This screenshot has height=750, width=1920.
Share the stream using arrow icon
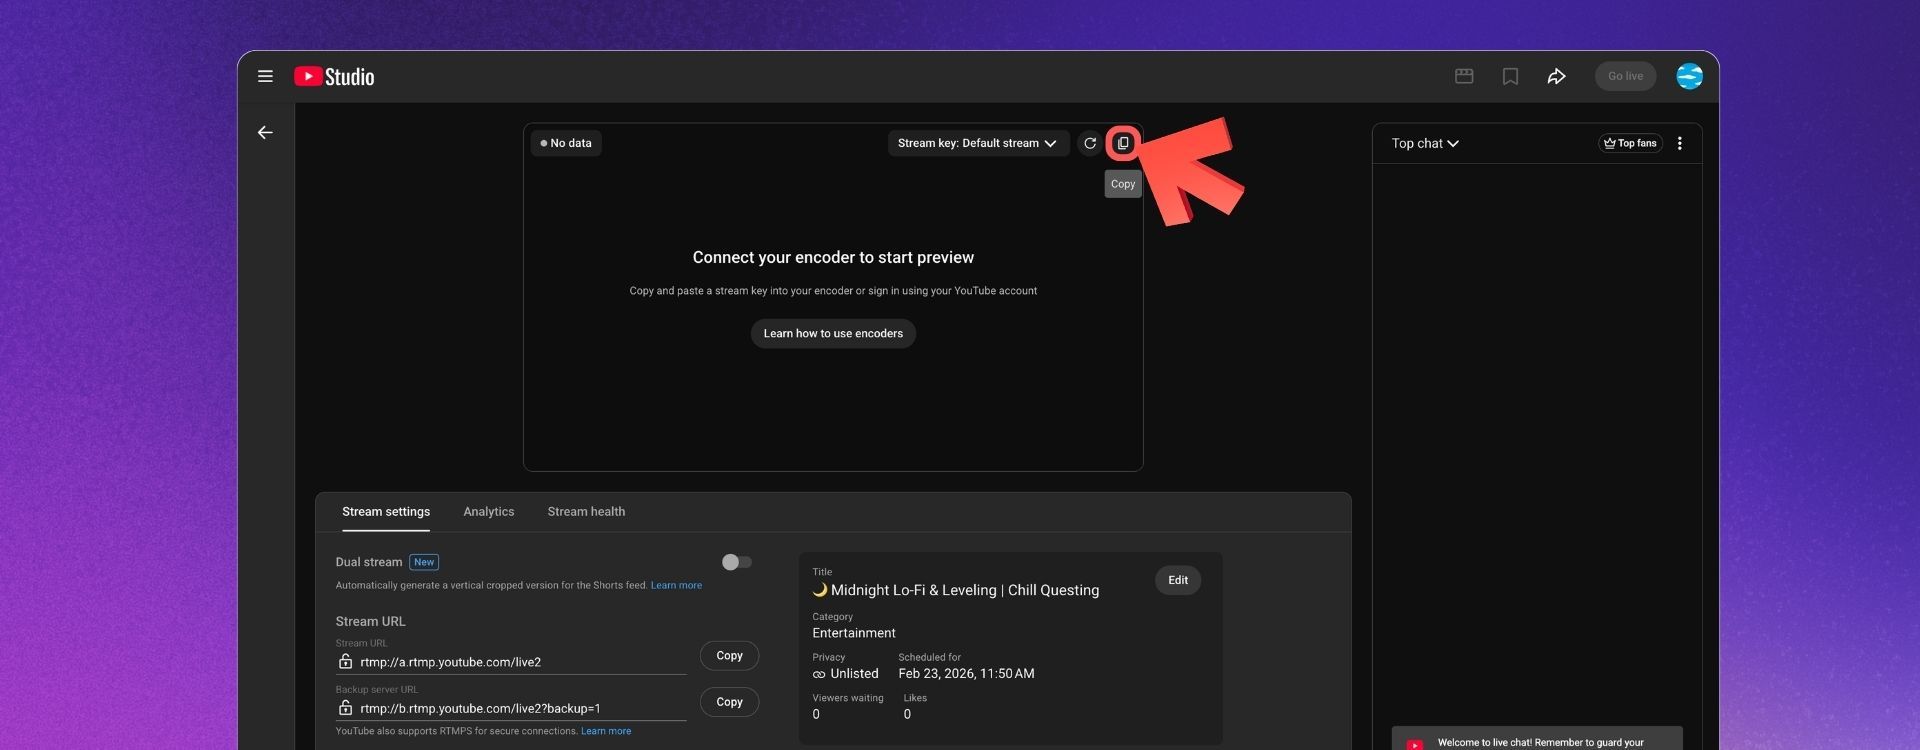(x=1556, y=76)
